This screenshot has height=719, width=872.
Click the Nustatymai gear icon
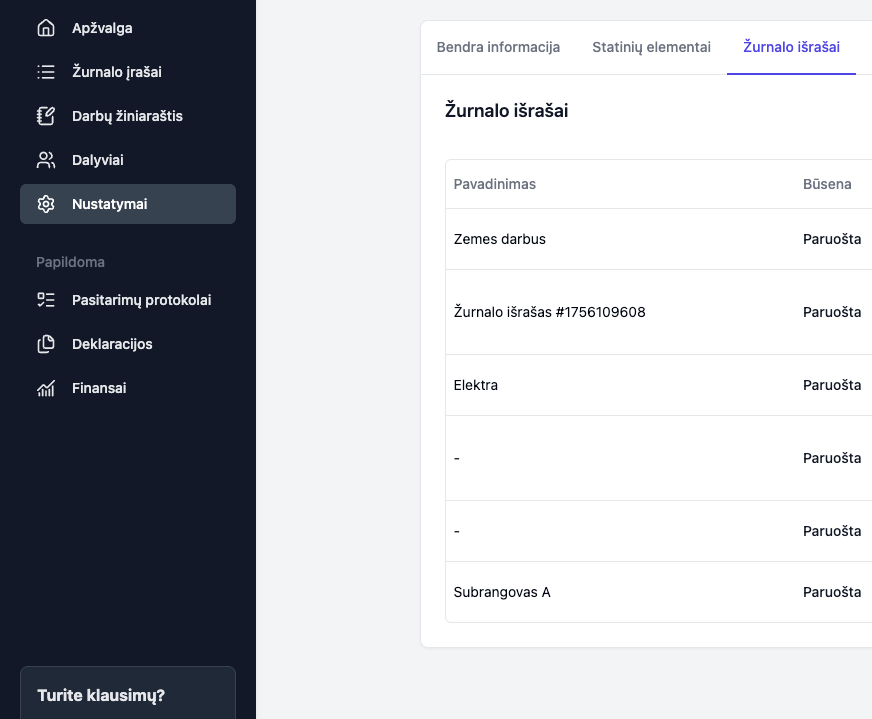[x=45, y=204]
